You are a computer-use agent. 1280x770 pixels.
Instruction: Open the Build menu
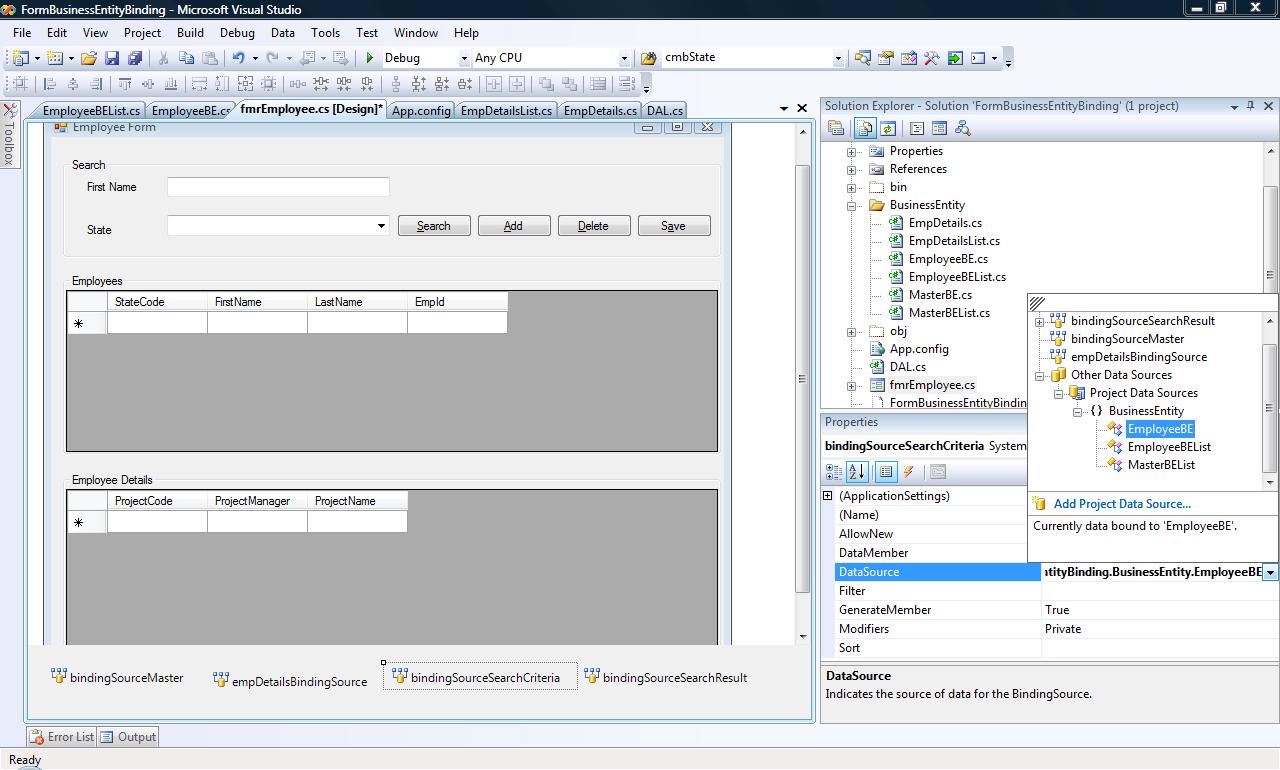(190, 33)
